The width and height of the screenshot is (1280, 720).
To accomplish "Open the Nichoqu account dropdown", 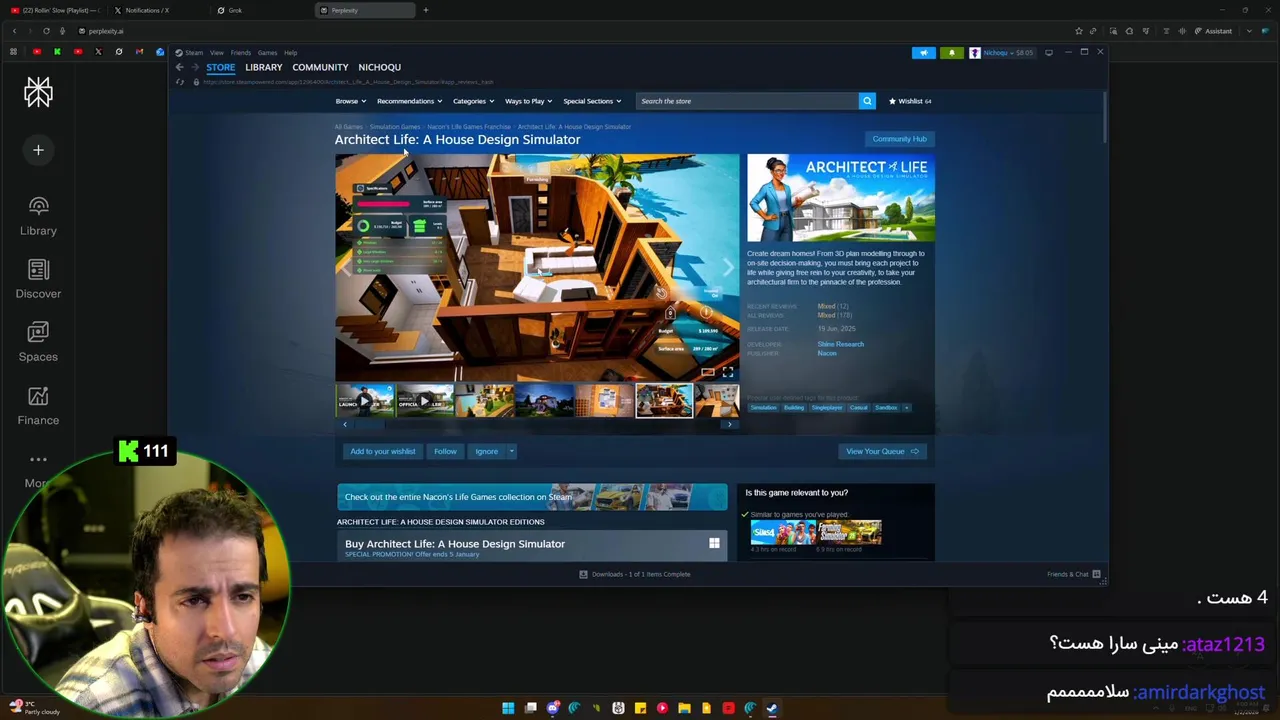I will click(x=1001, y=53).
